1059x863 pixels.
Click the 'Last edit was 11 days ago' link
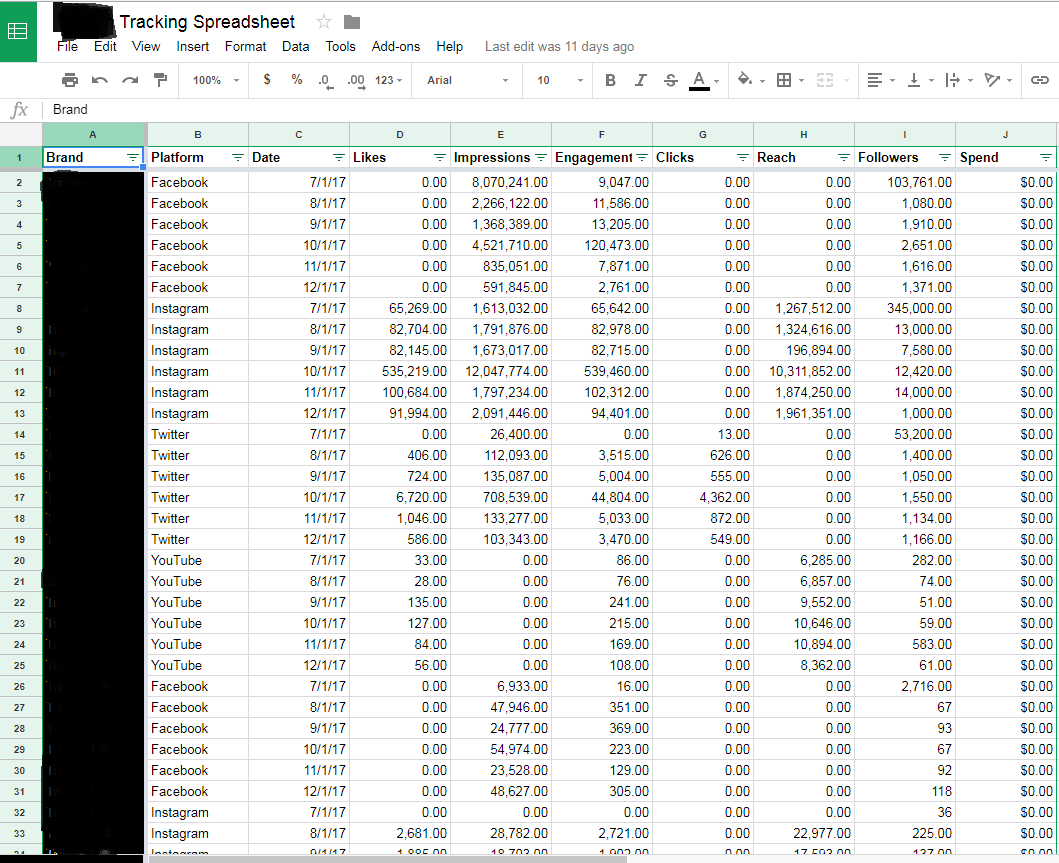(x=559, y=47)
